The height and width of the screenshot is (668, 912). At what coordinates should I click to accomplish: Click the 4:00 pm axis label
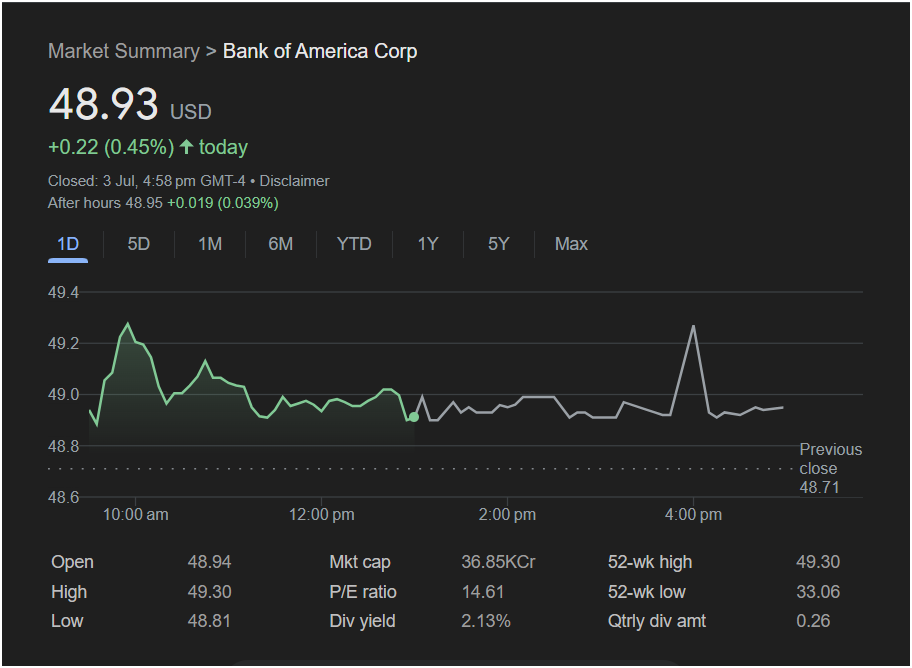(693, 514)
